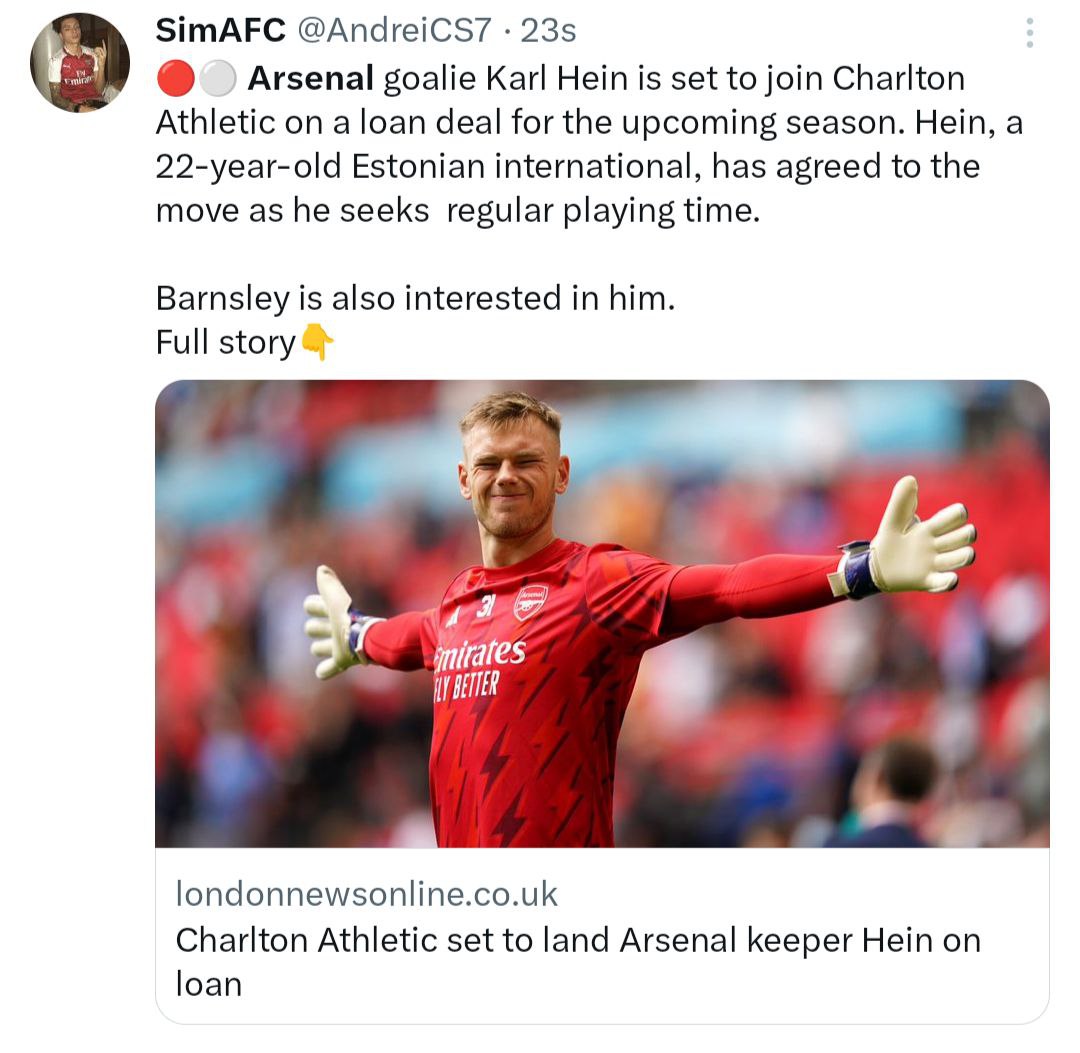Click the 'Full story' text
This screenshot has width=1080, height=1053.
(225, 343)
